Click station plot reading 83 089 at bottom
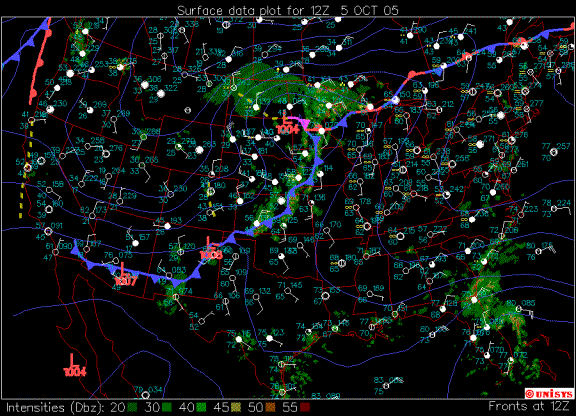 [x=321, y=396]
